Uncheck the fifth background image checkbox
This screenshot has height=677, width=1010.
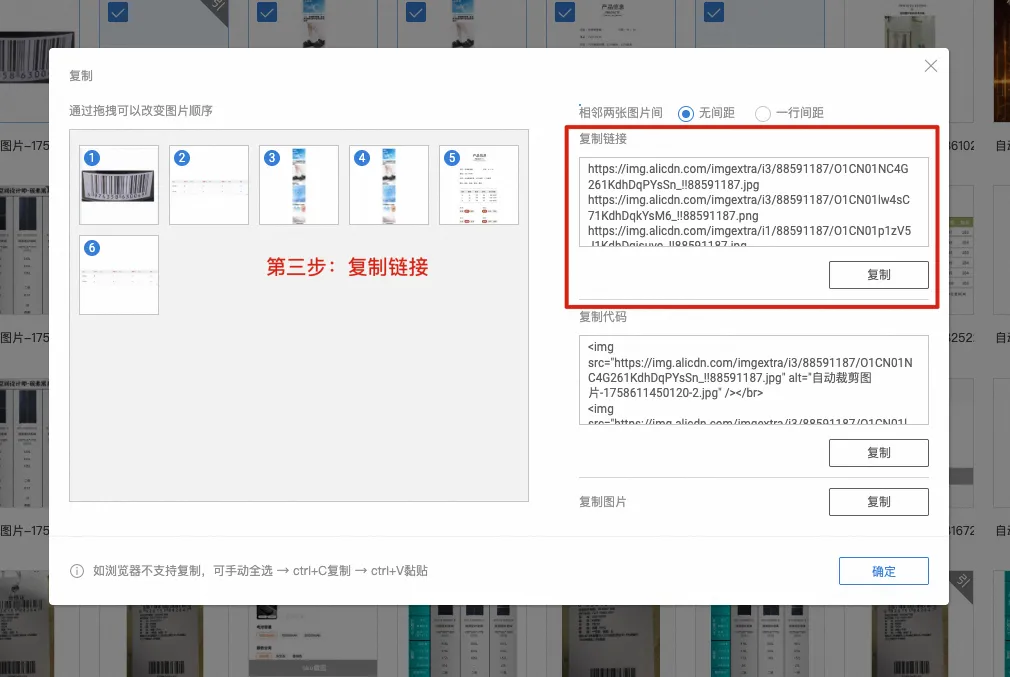coord(714,12)
